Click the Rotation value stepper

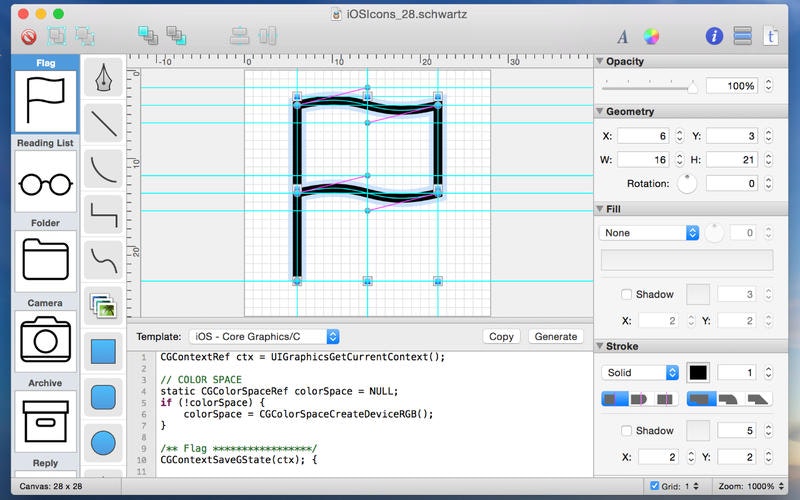click(768, 184)
